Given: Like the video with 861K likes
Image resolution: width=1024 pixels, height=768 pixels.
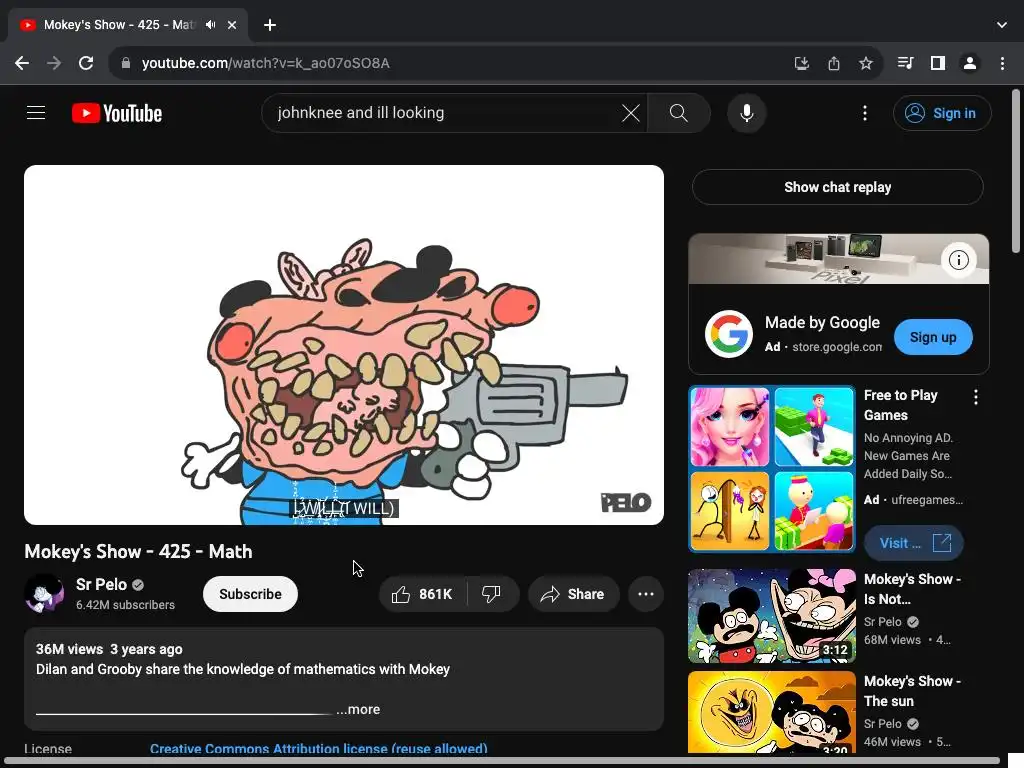Looking at the screenshot, I should pos(423,594).
